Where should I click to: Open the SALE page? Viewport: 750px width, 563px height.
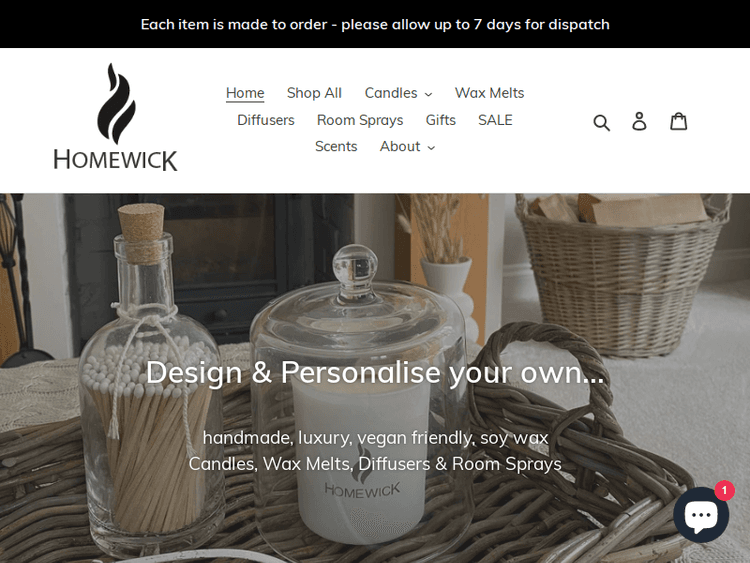click(x=495, y=120)
